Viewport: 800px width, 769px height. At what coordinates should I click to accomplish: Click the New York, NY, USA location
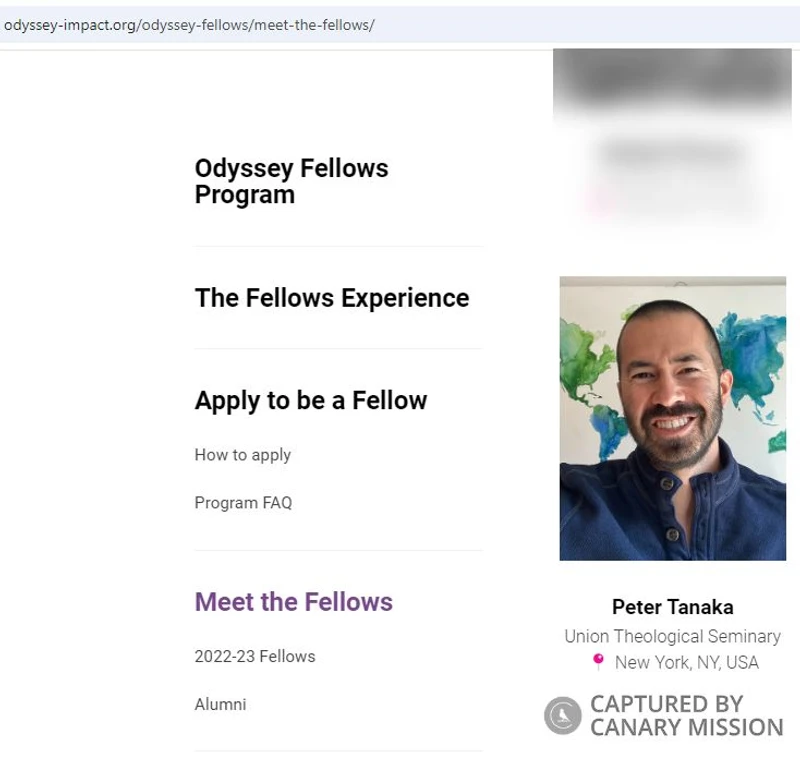tap(686, 662)
